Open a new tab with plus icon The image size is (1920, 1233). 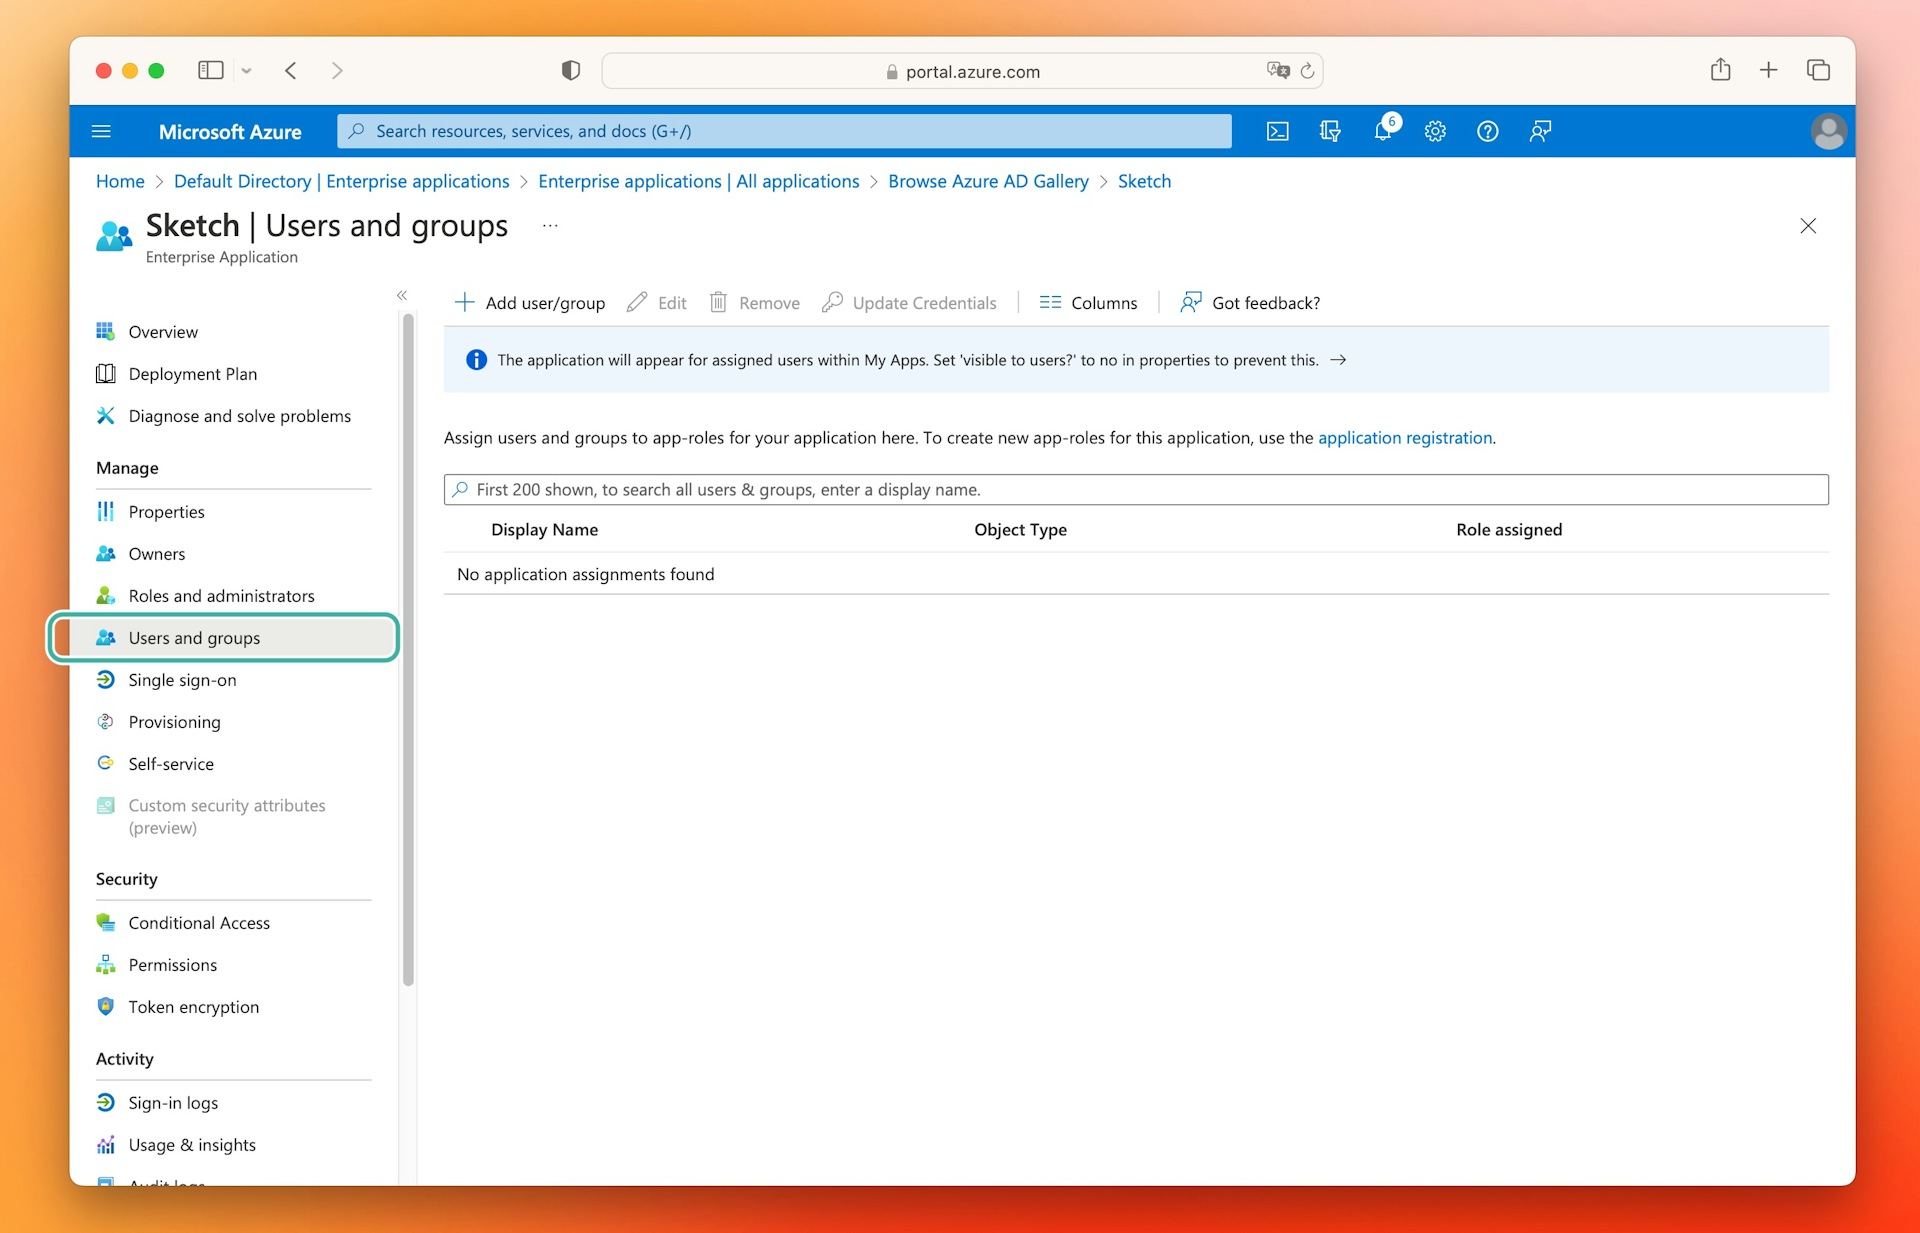tap(1768, 70)
